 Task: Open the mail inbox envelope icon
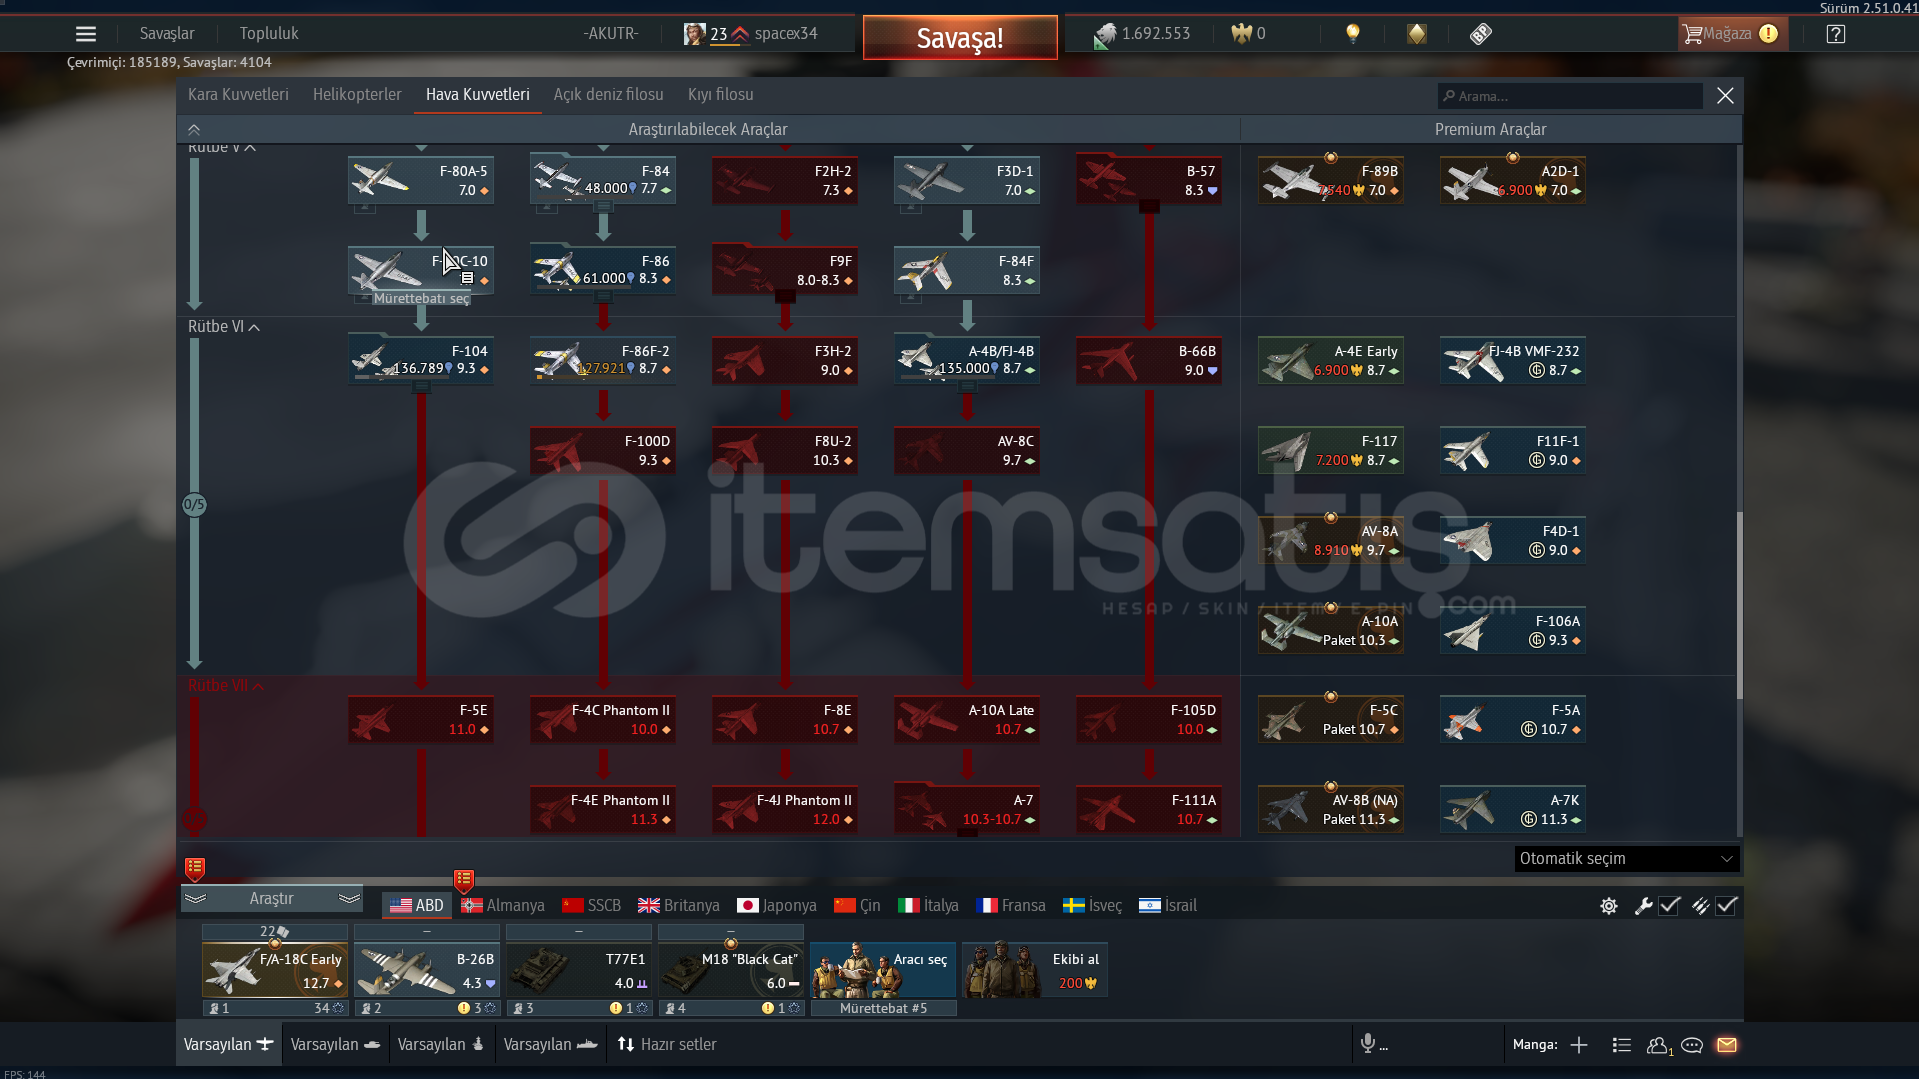pyautogui.click(x=1727, y=1045)
